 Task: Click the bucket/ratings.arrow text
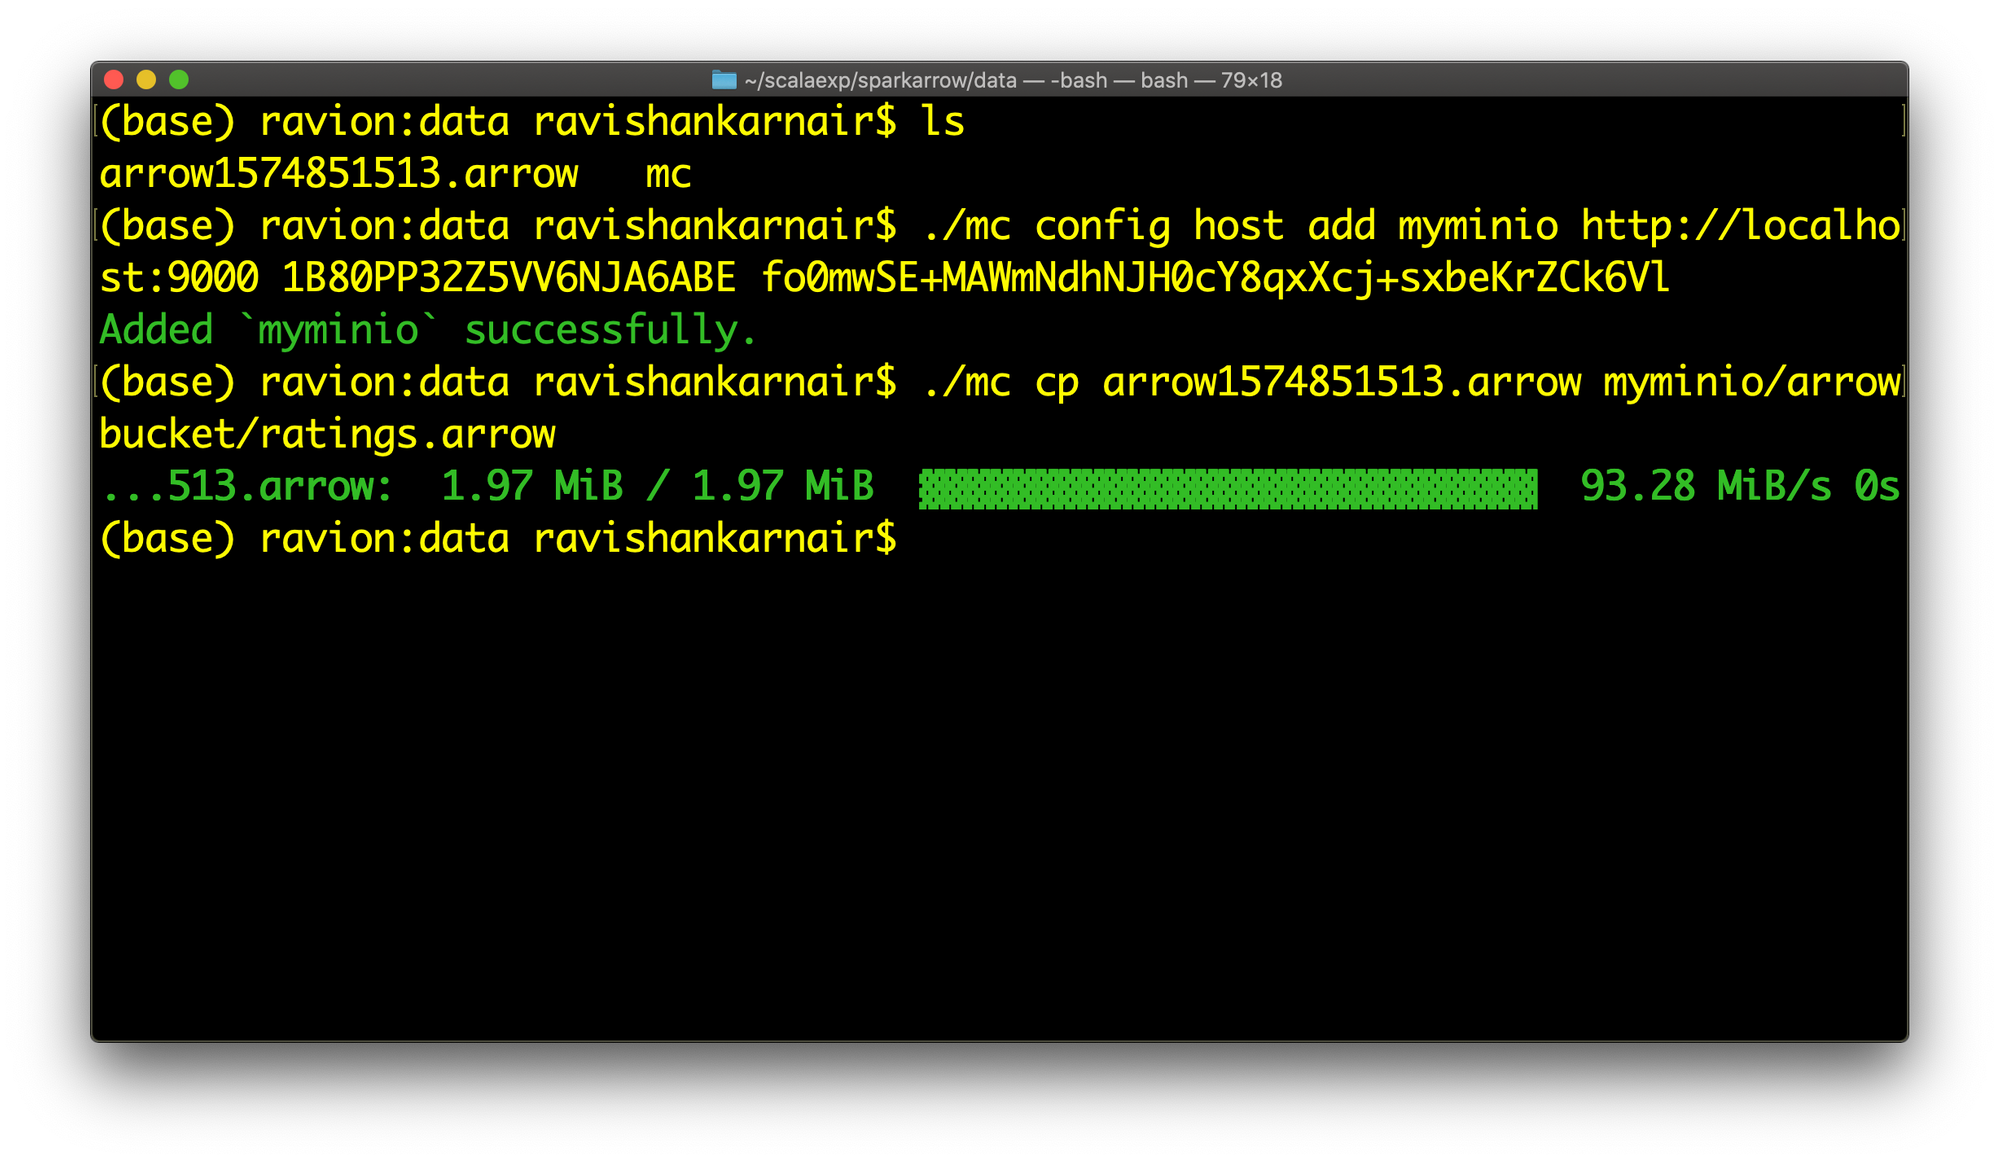point(328,434)
